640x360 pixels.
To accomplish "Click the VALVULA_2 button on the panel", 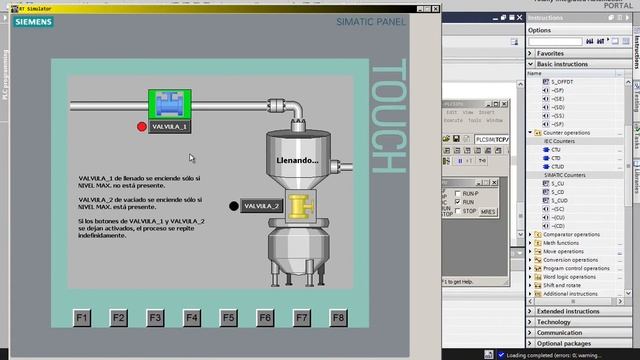I will pyautogui.click(x=261, y=206).
